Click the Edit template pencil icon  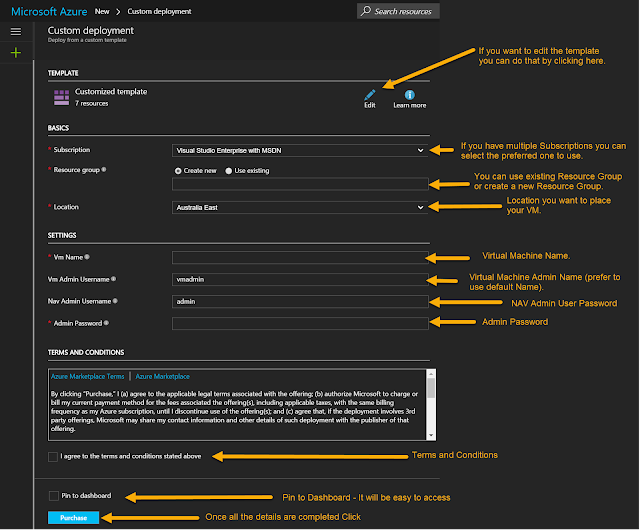370,93
